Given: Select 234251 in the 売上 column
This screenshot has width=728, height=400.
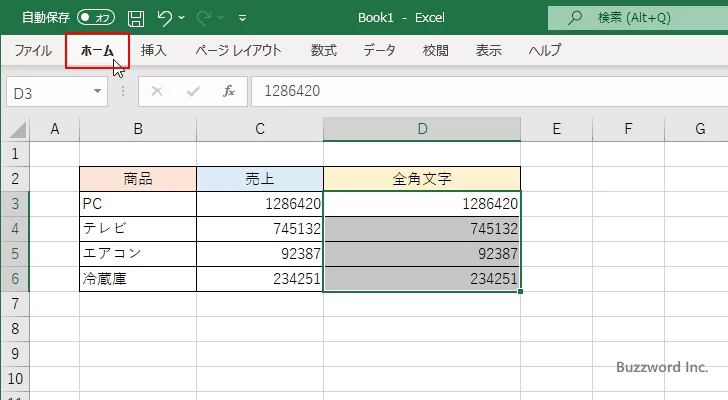Looking at the screenshot, I should click(260, 279).
